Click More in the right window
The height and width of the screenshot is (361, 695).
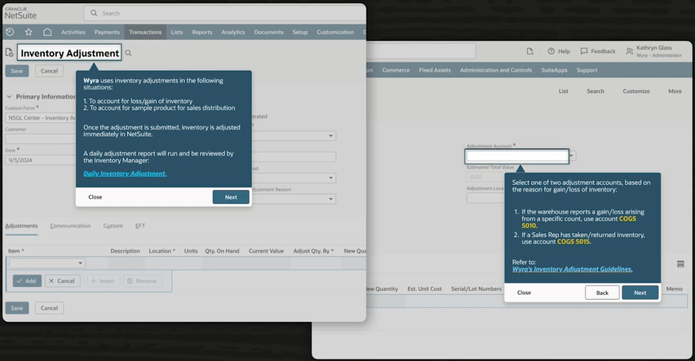click(x=675, y=91)
